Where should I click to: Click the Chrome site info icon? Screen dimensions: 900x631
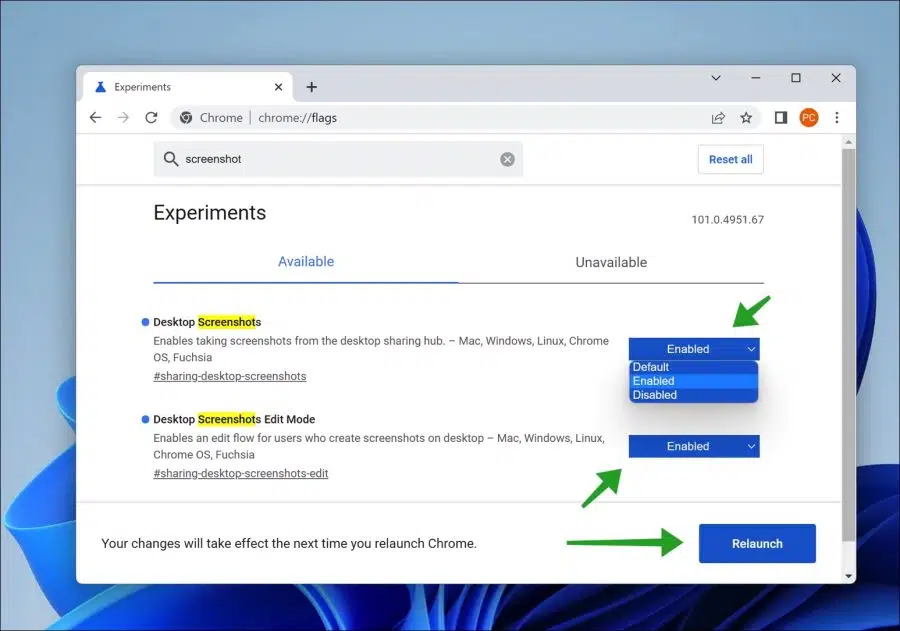point(185,118)
